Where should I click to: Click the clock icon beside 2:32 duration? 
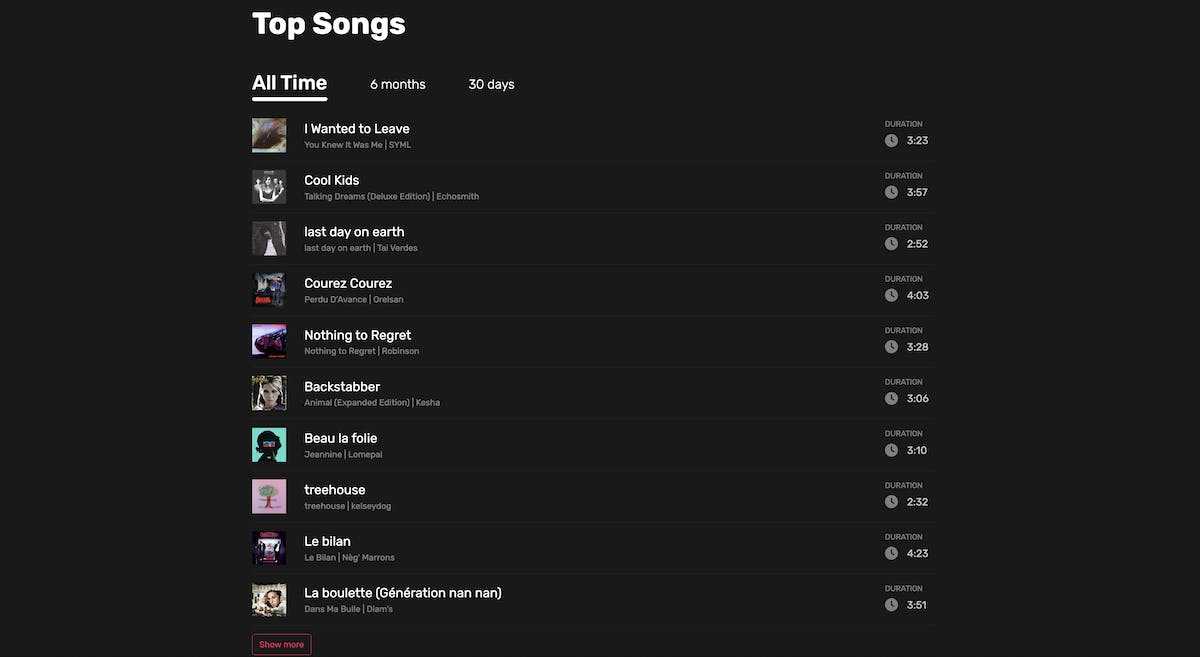click(891, 502)
